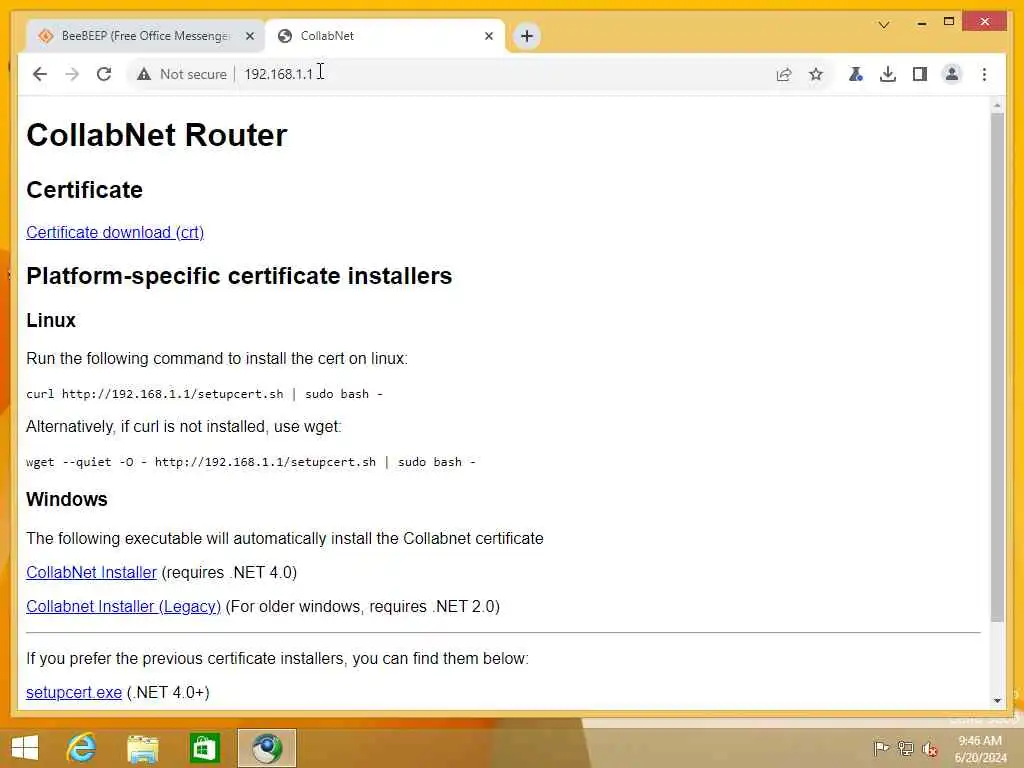Click the forward navigation arrow
This screenshot has width=1024, height=768.
click(72, 74)
